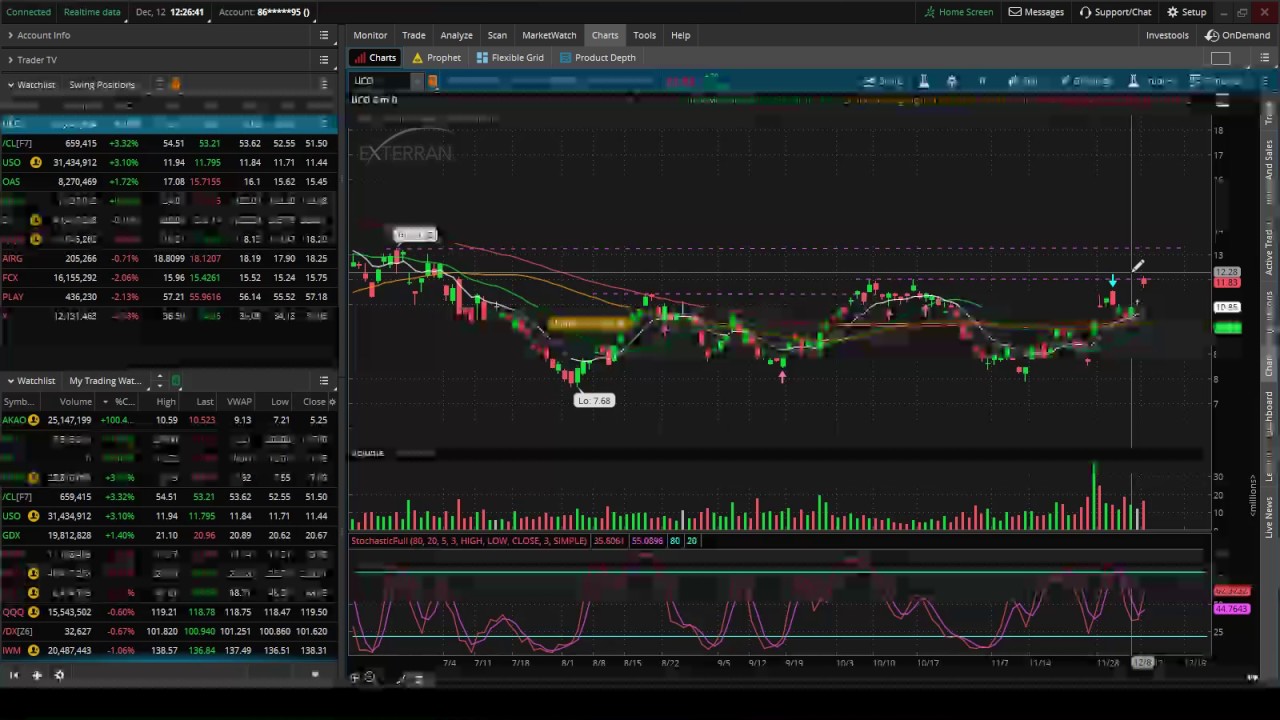Customize watchlist columns gear near Close
Image resolution: width=1280 pixels, height=720 pixels.
[x=332, y=402]
